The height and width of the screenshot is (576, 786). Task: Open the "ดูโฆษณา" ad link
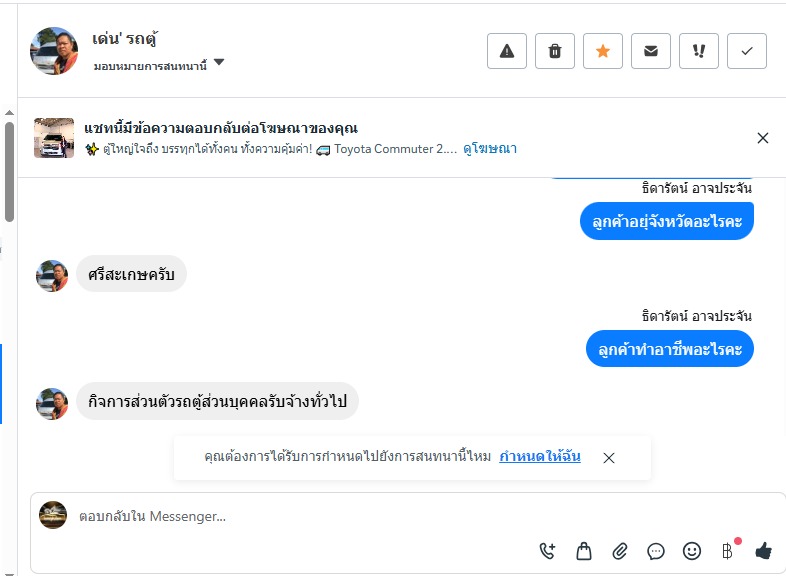coord(489,148)
